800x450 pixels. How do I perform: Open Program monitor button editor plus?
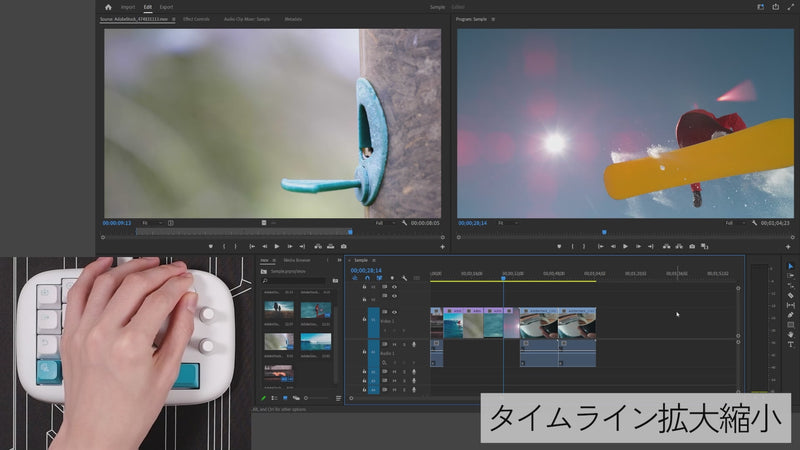point(788,247)
